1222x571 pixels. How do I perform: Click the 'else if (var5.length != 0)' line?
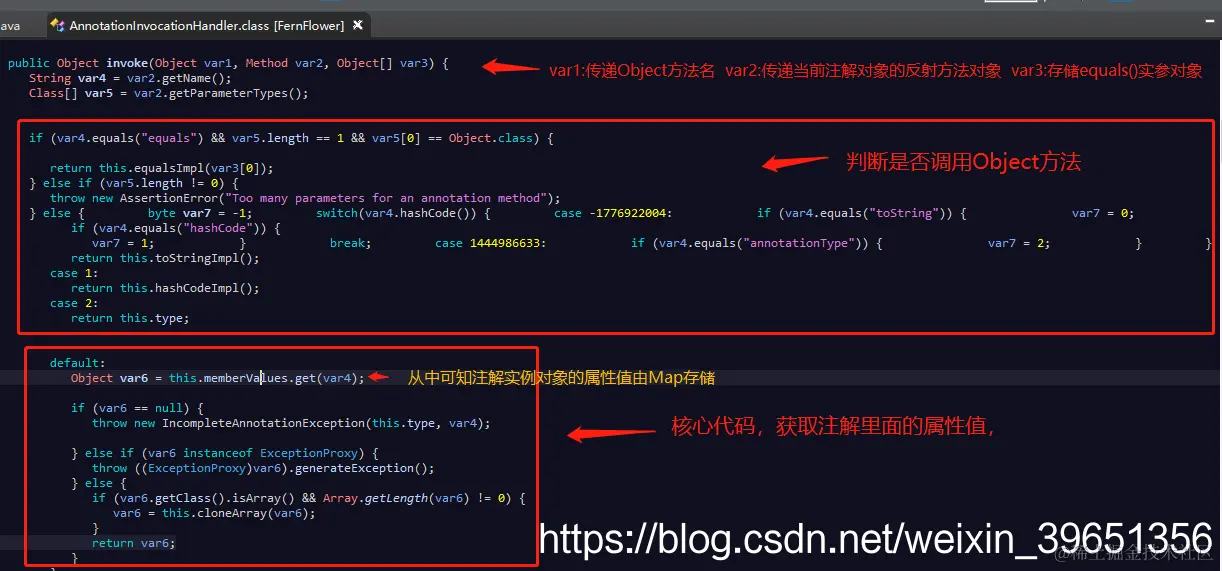[134, 183]
